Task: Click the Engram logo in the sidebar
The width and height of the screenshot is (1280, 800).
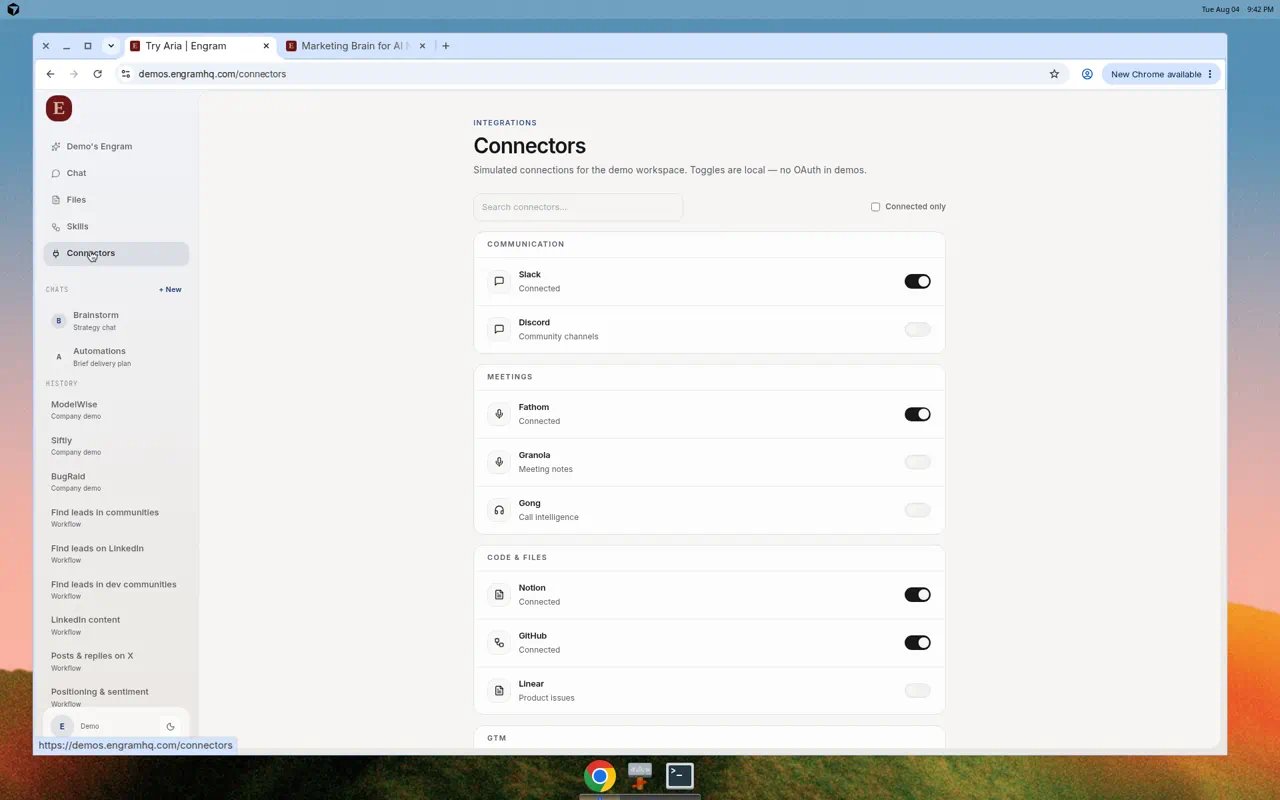Action: tap(59, 108)
